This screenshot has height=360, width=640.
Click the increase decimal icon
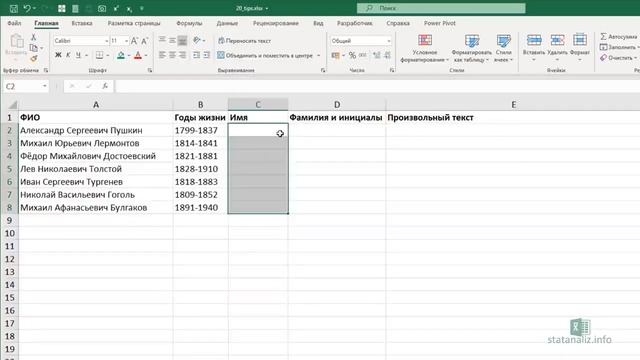[x=376, y=55]
